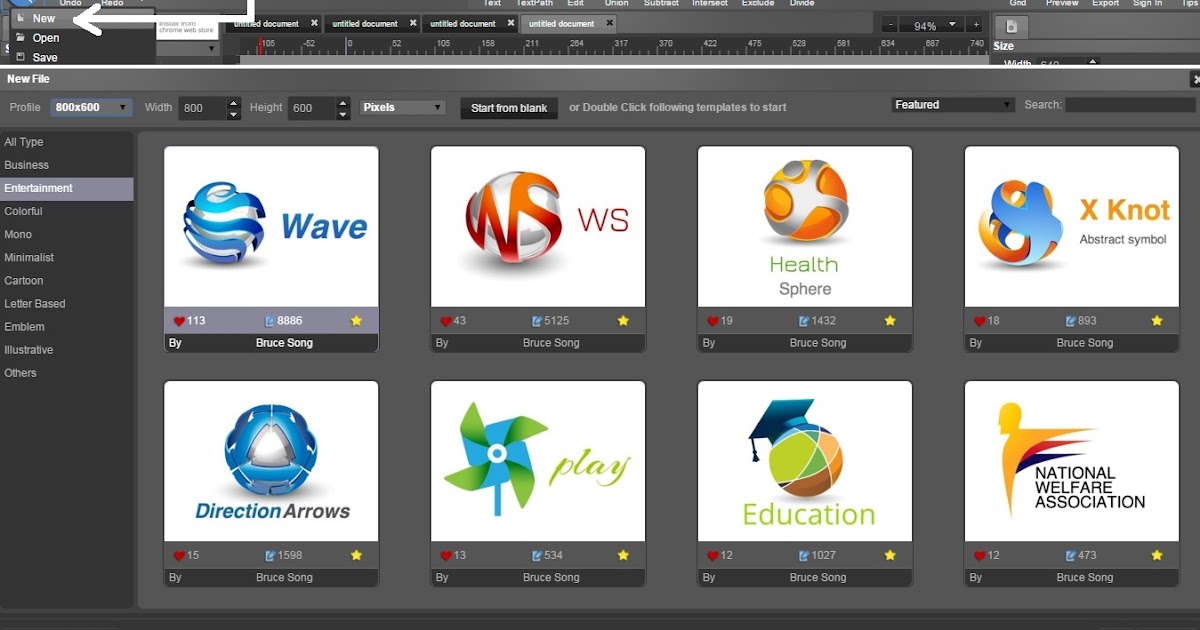Click the usage-count icon beside 5125 under WS

pyautogui.click(x=537, y=321)
